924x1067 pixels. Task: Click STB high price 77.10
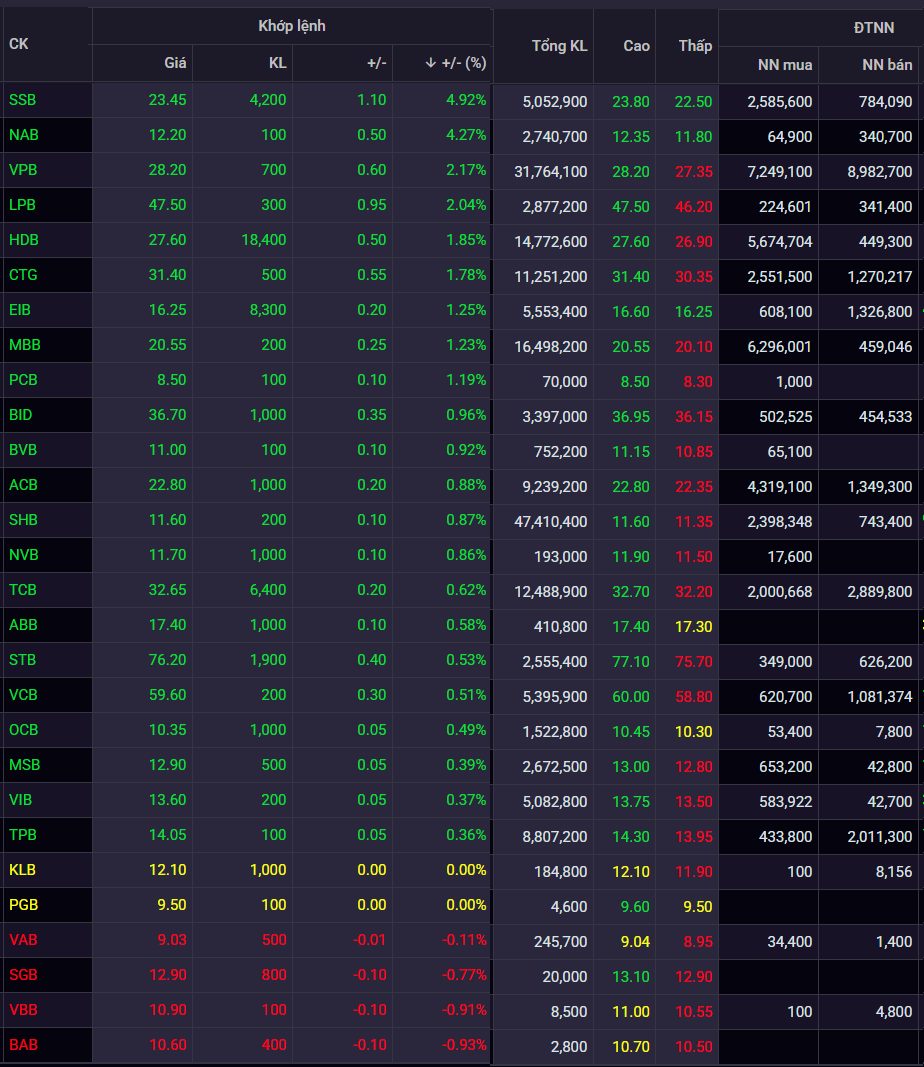[x=631, y=662]
